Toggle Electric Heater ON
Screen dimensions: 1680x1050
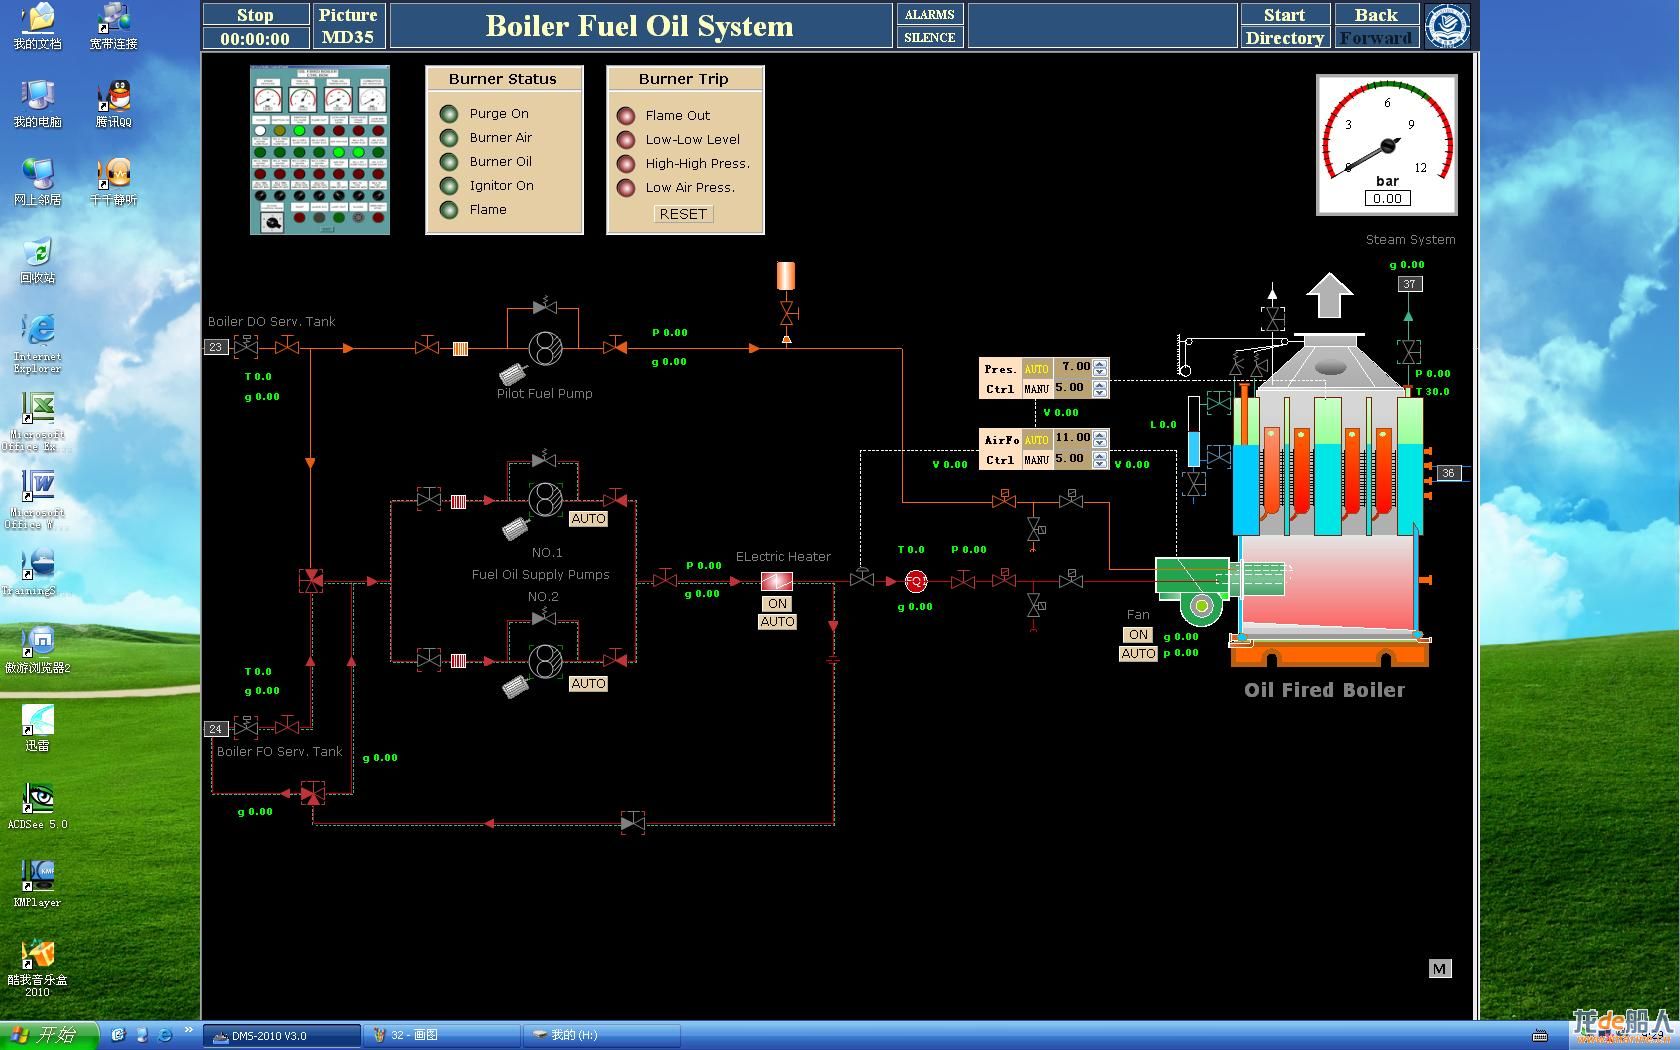[778, 604]
